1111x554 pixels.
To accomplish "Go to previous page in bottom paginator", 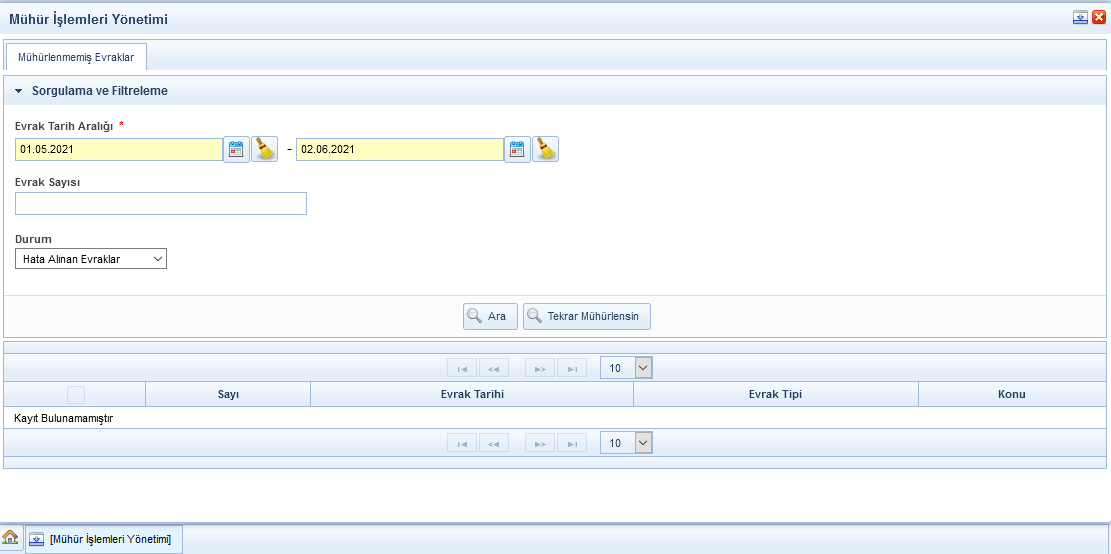I will tap(493, 443).
